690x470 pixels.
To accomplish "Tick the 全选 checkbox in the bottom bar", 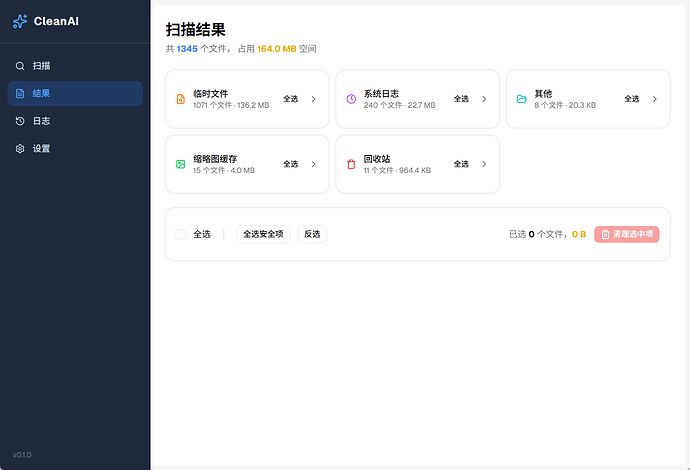I will click(180, 234).
